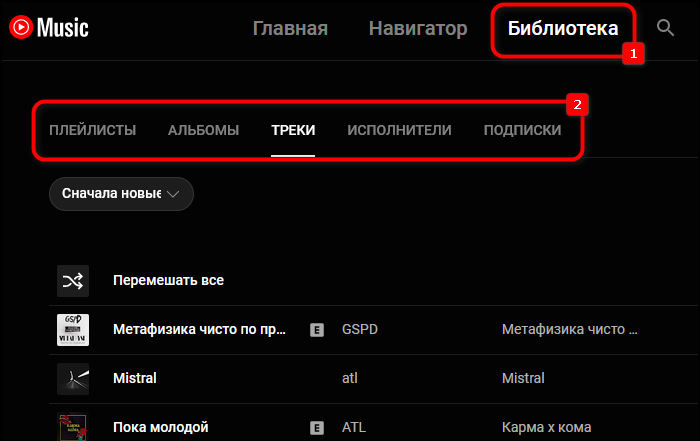Select track title Пока молодой
The image size is (700, 441).
tap(161, 427)
